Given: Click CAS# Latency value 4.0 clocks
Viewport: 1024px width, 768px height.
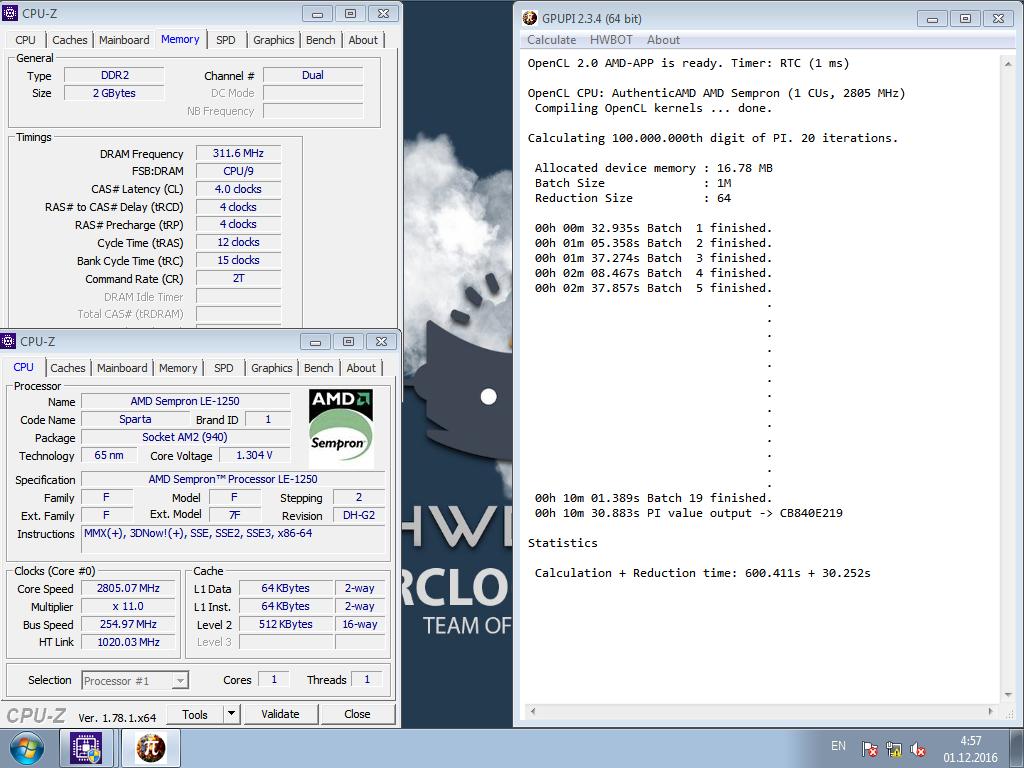Looking at the screenshot, I should click(238, 189).
